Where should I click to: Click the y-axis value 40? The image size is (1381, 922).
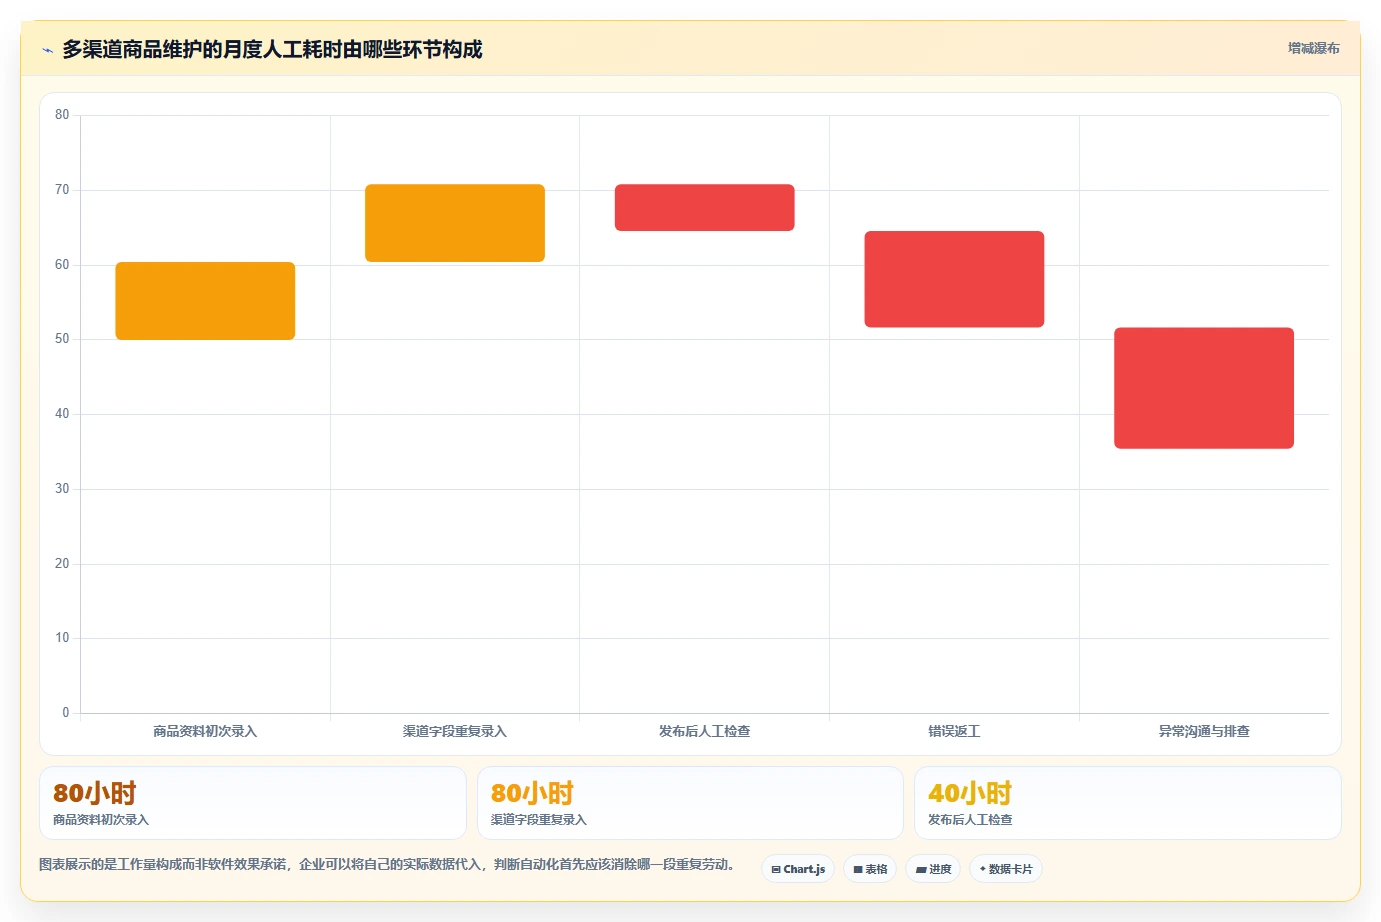[x=62, y=414]
